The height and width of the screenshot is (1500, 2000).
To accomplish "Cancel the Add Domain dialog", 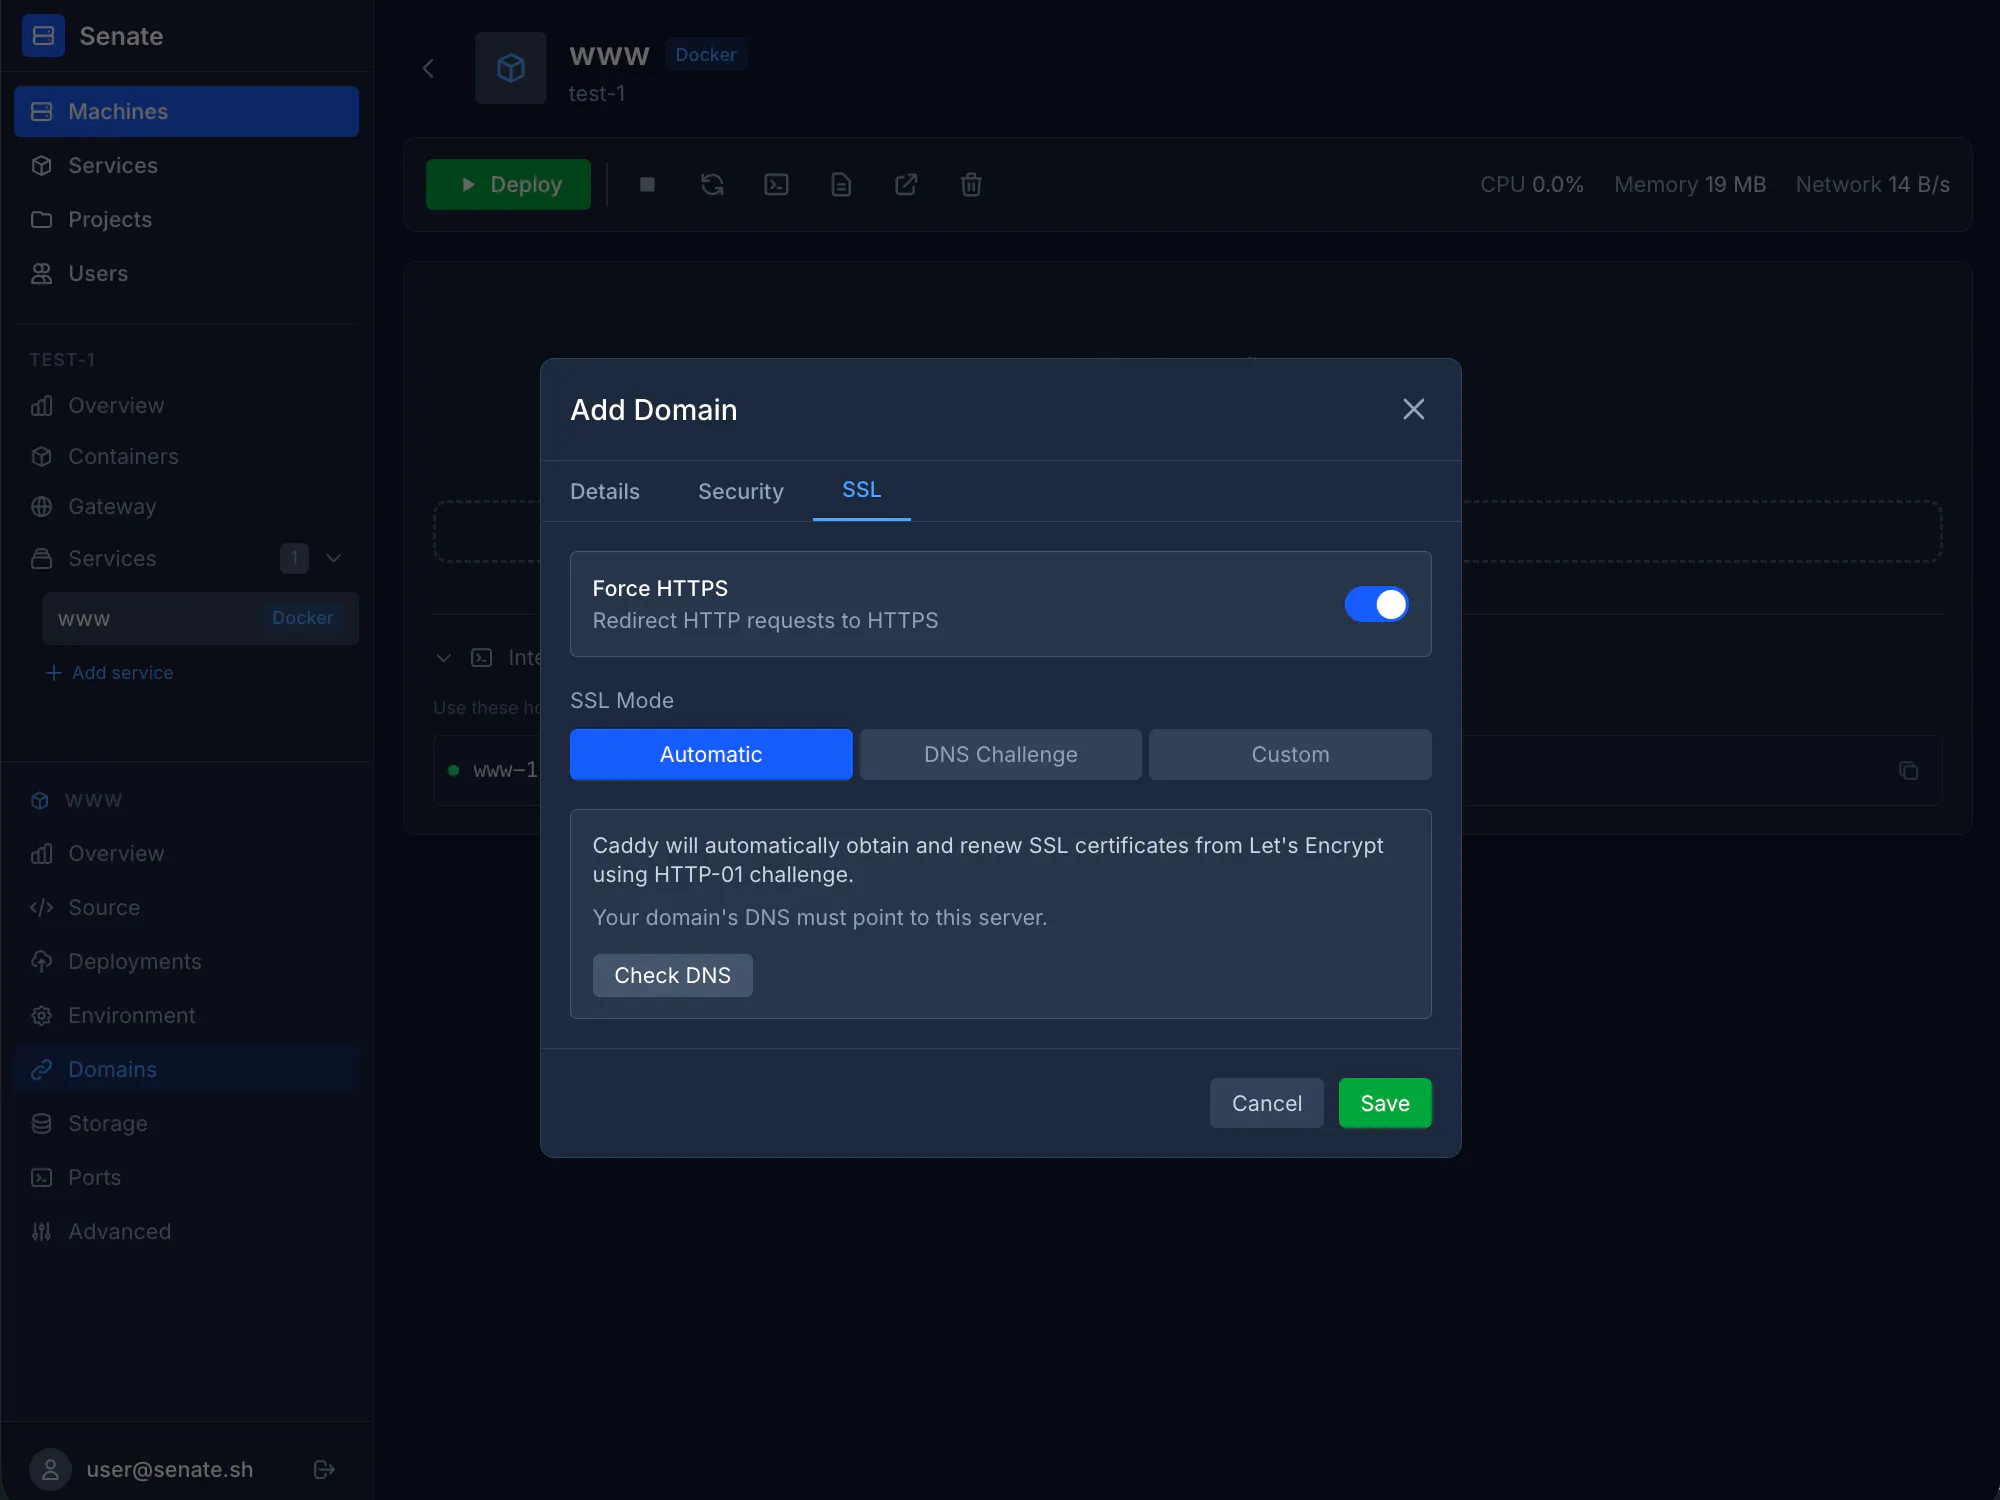I will (x=1266, y=1103).
